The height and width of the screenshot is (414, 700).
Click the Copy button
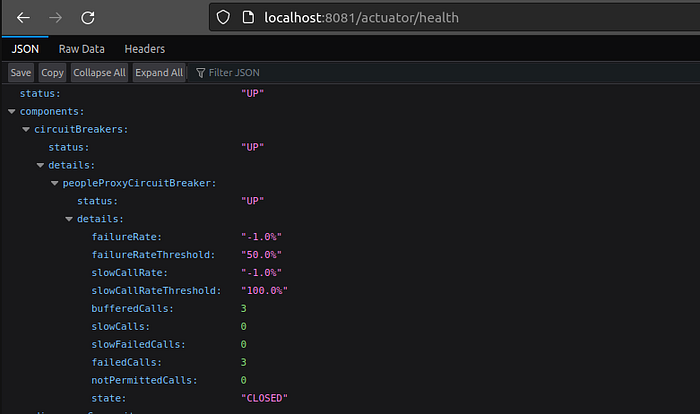pyautogui.click(x=53, y=72)
